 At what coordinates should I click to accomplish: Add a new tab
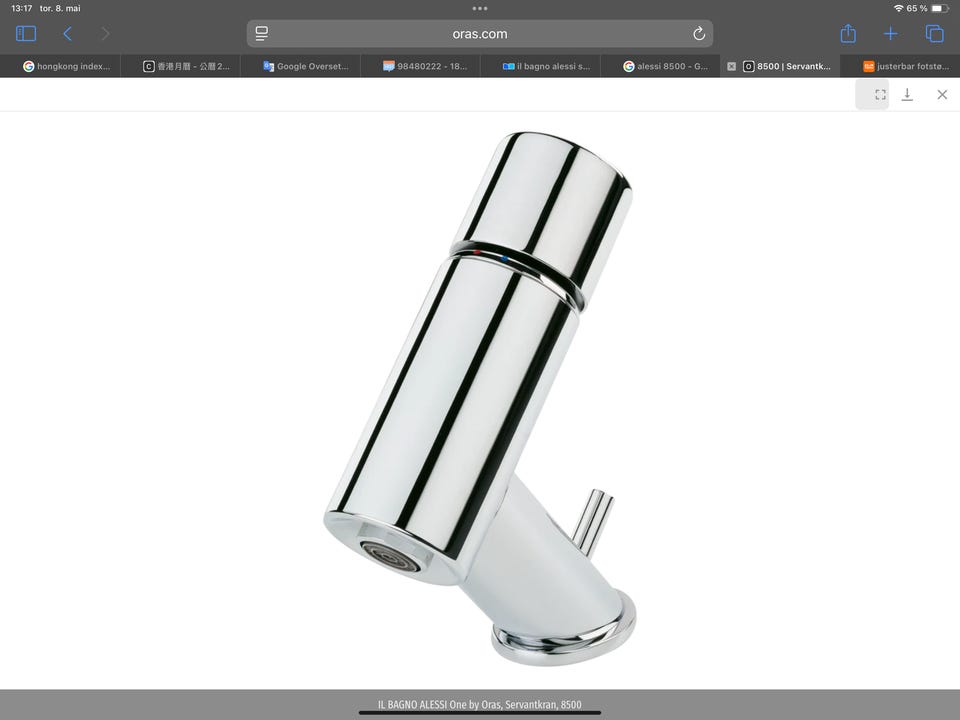pos(891,34)
